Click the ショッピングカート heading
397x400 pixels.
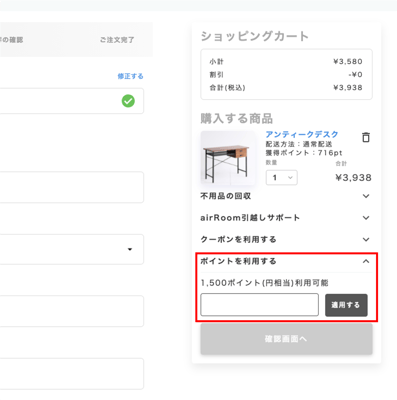point(255,36)
